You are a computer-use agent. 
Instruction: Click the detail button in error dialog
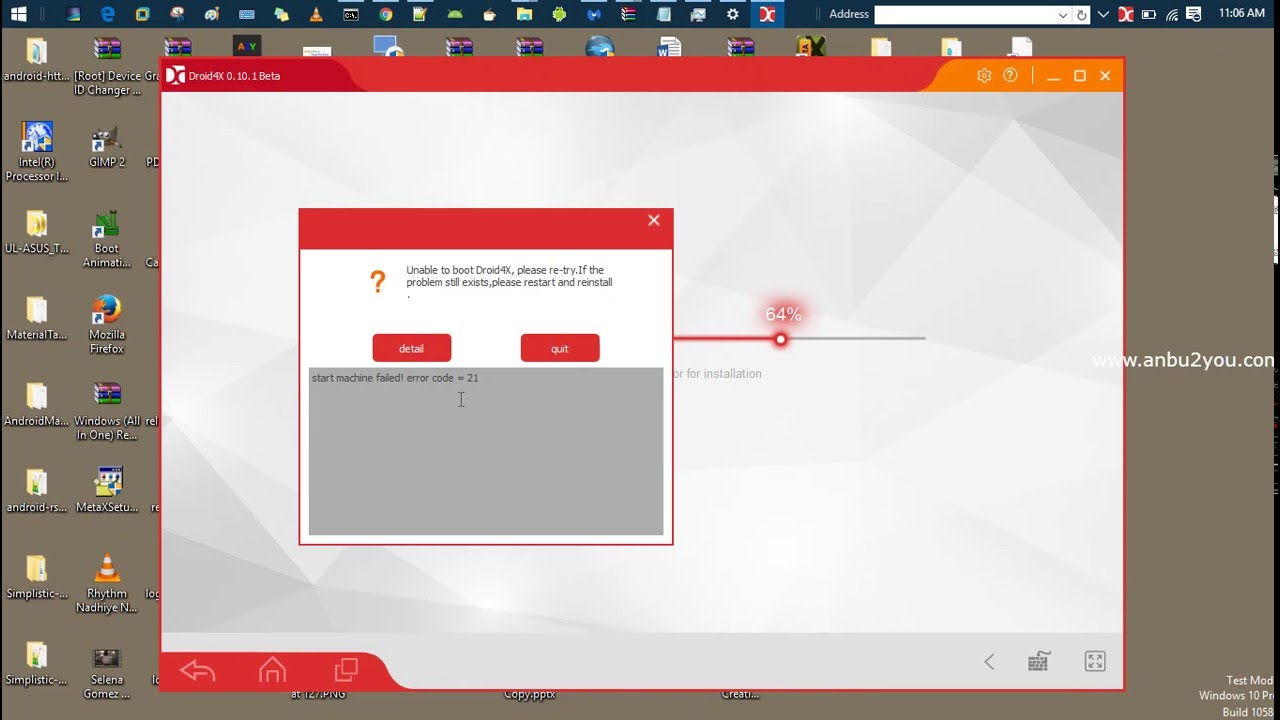pyautogui.click(x=412, y=348)
